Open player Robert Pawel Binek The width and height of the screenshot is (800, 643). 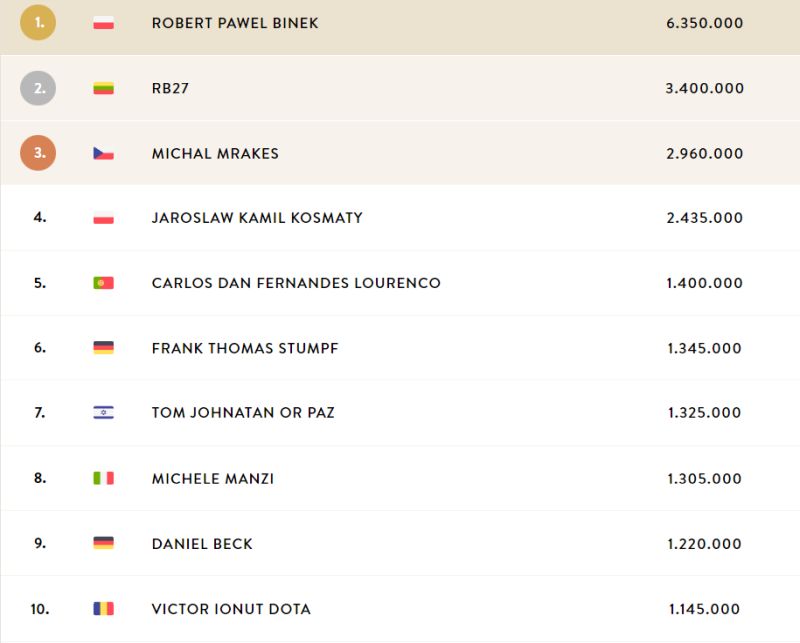point(235,23)
